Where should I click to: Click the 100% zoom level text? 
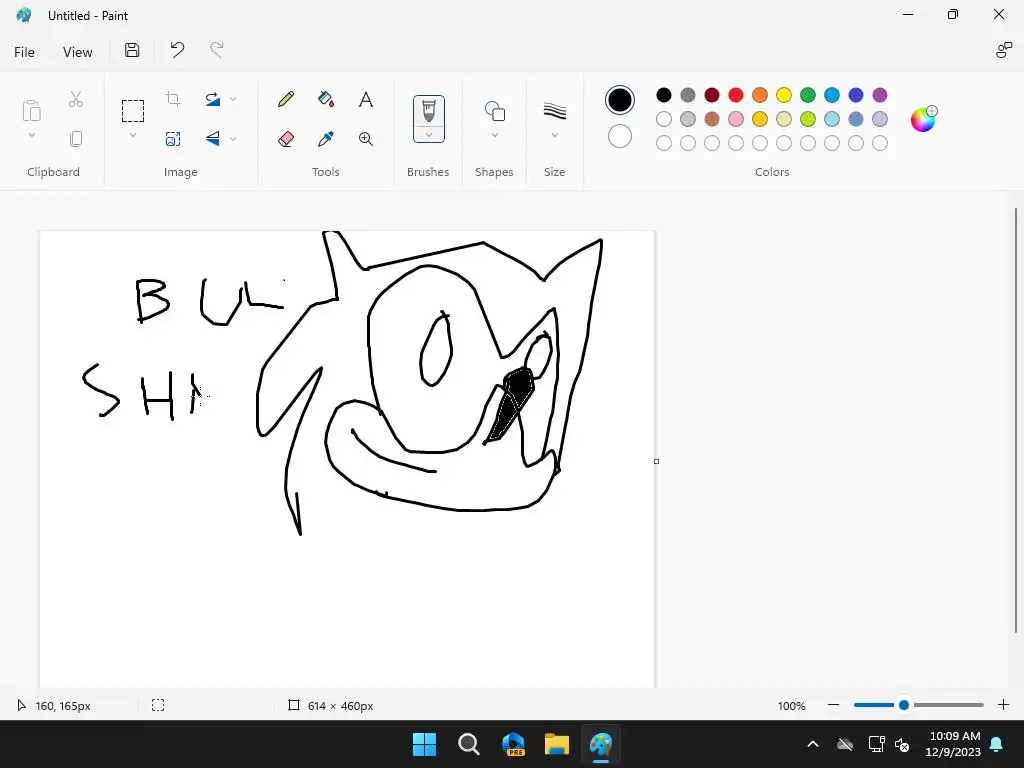(792, 706)
